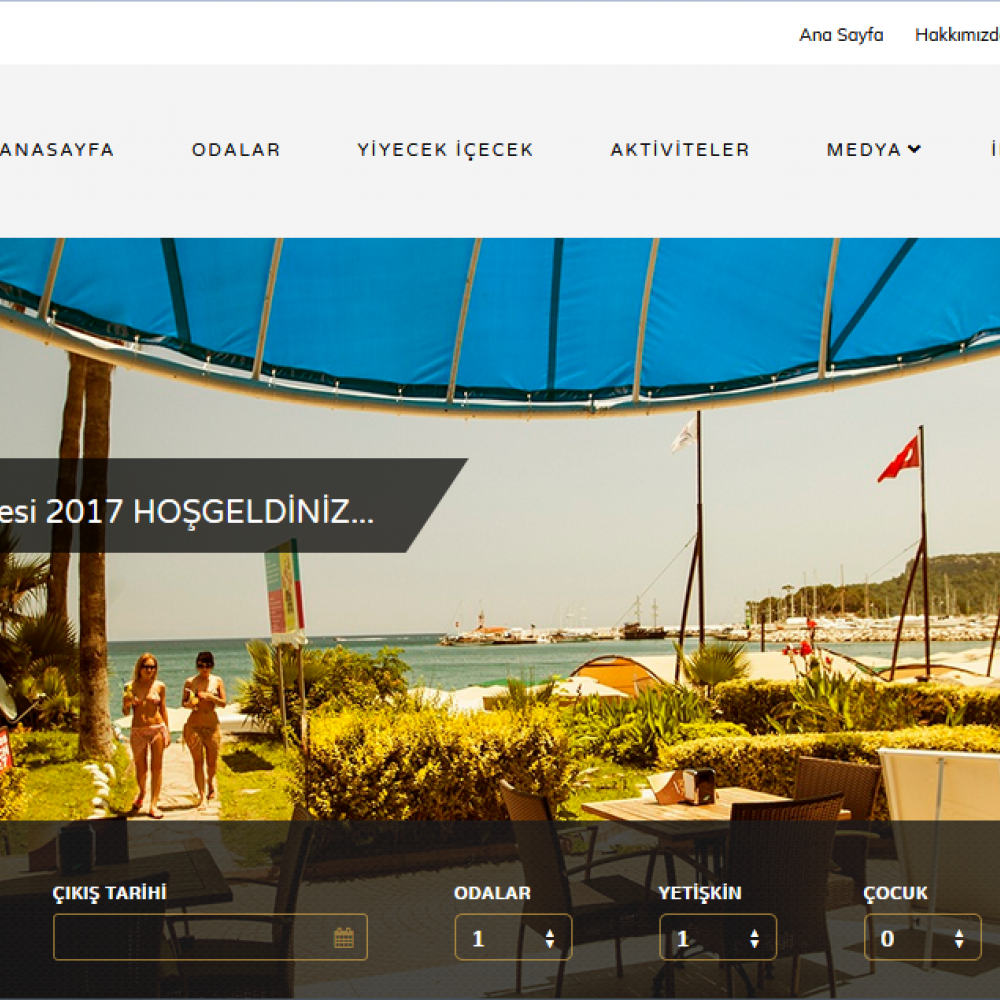
Task: Select YİYECEK İÇECEK from the navigation bar
Action: [445, 150]
